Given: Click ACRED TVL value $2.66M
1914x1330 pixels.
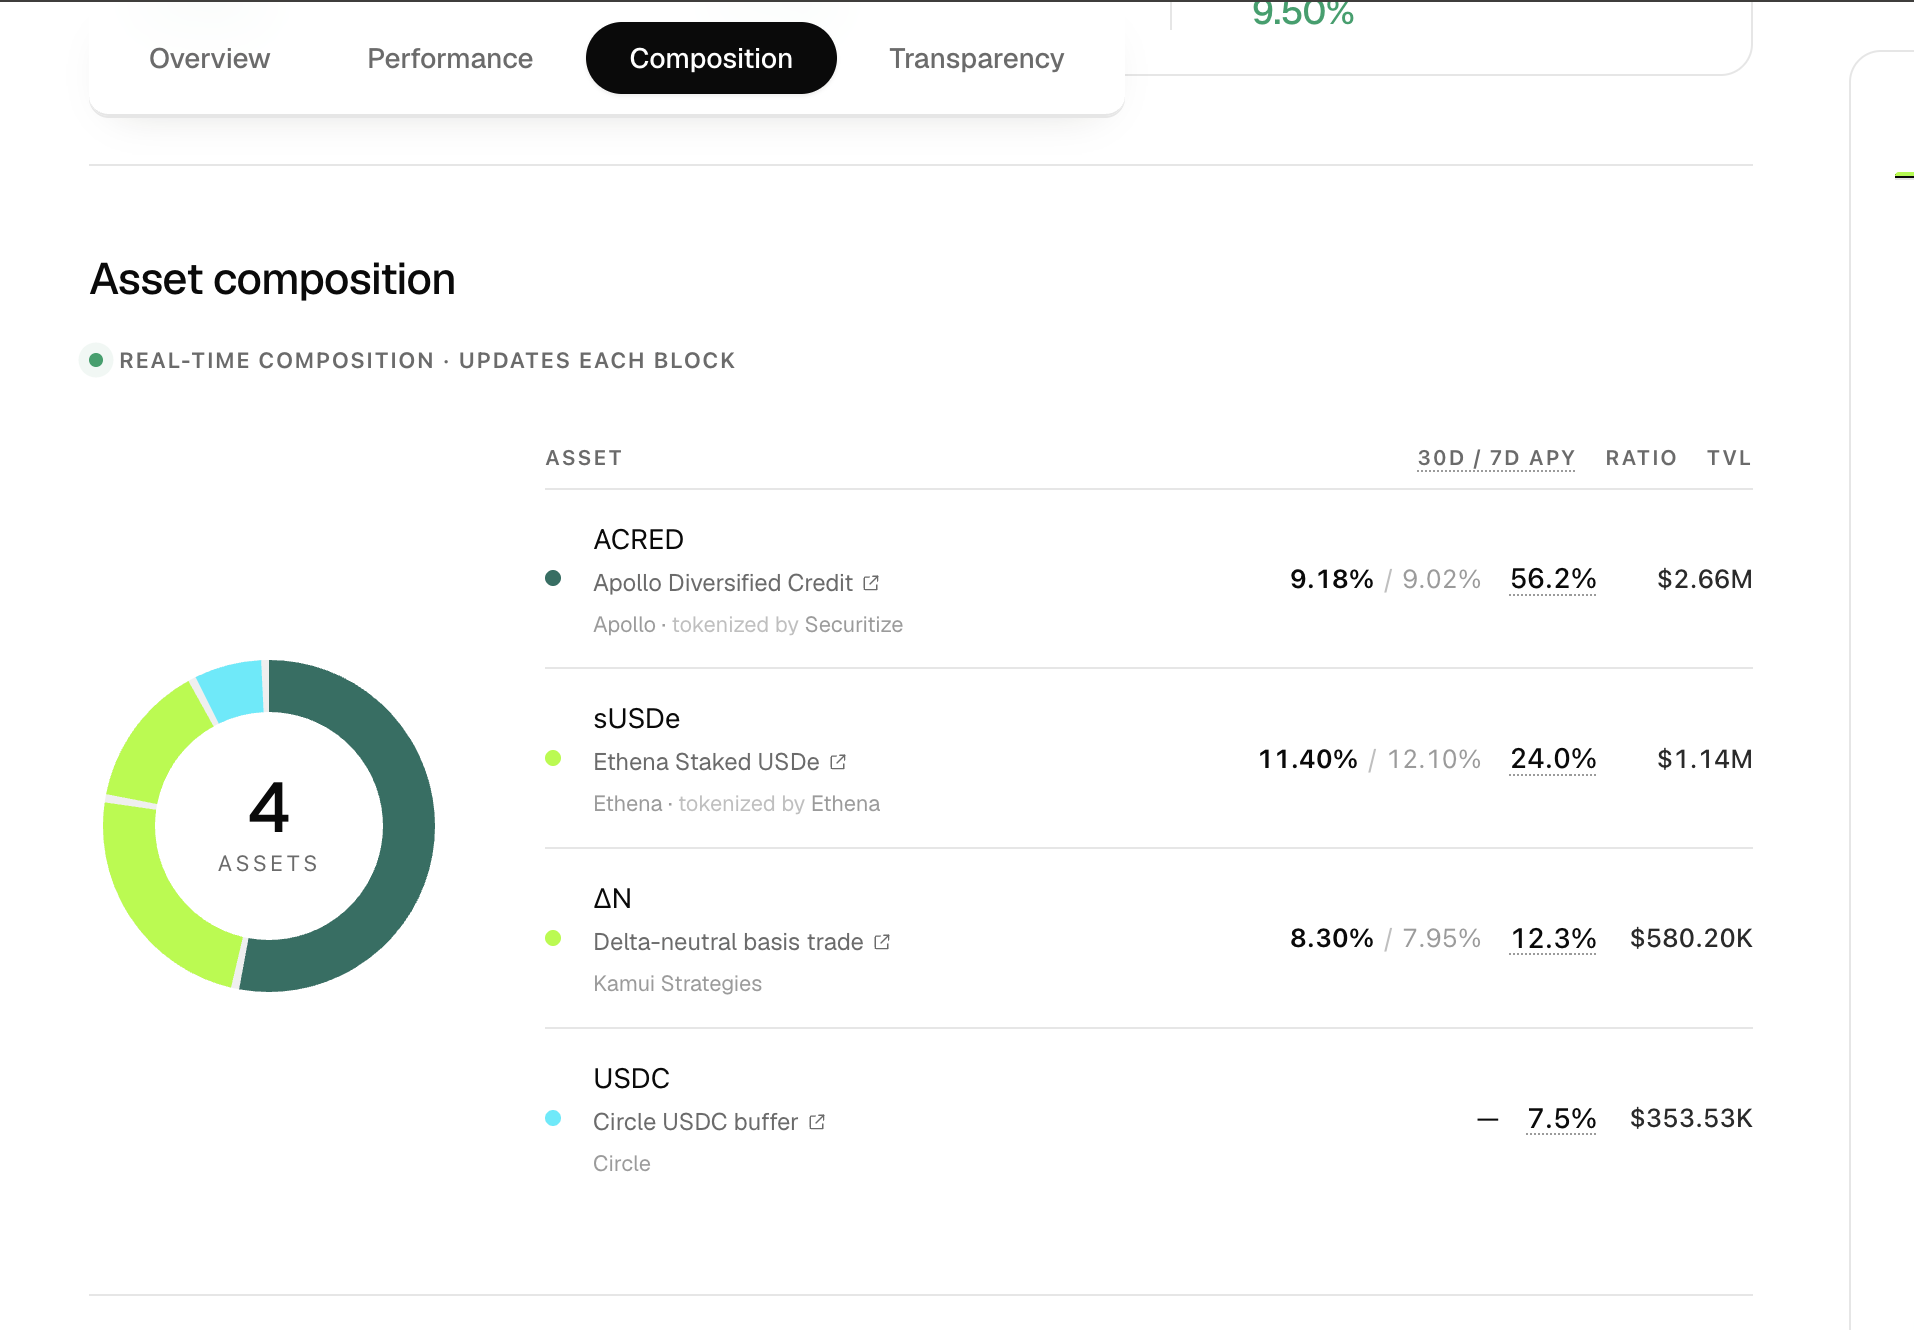Looking at the screenshot, I should (1704, 579).
